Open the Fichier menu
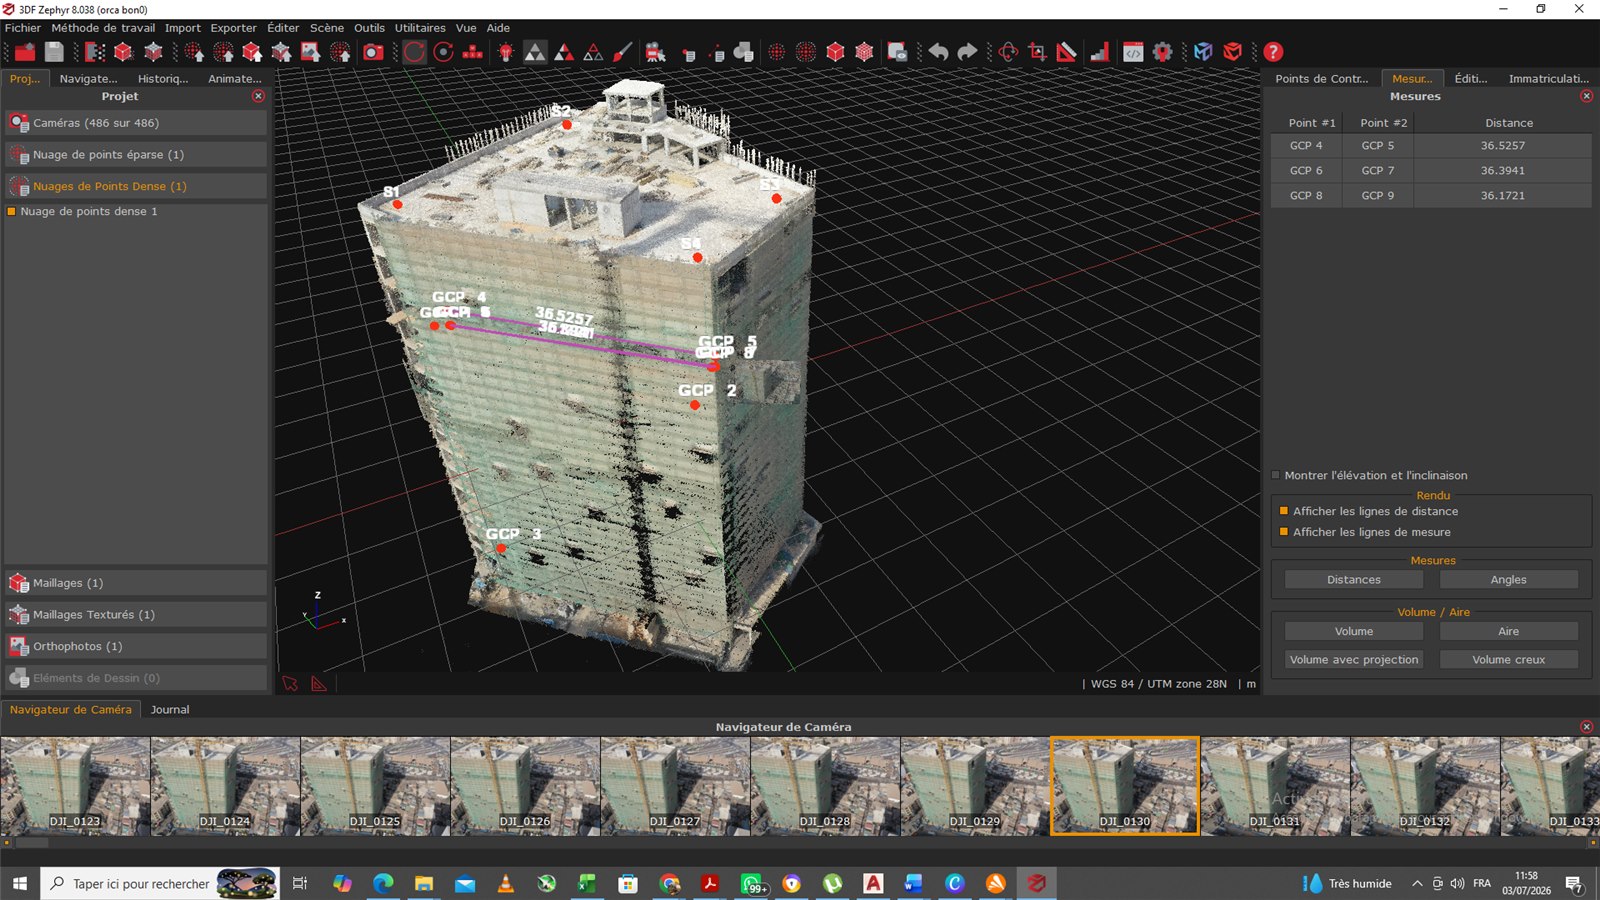Image resolution: width=1600 pixels, height=900 pixels. (23, 28)
